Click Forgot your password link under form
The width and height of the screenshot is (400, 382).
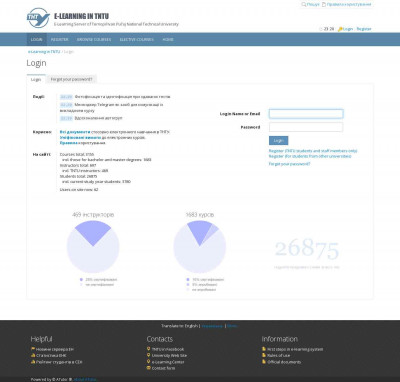pyautogui.click(x=289, y=164)
